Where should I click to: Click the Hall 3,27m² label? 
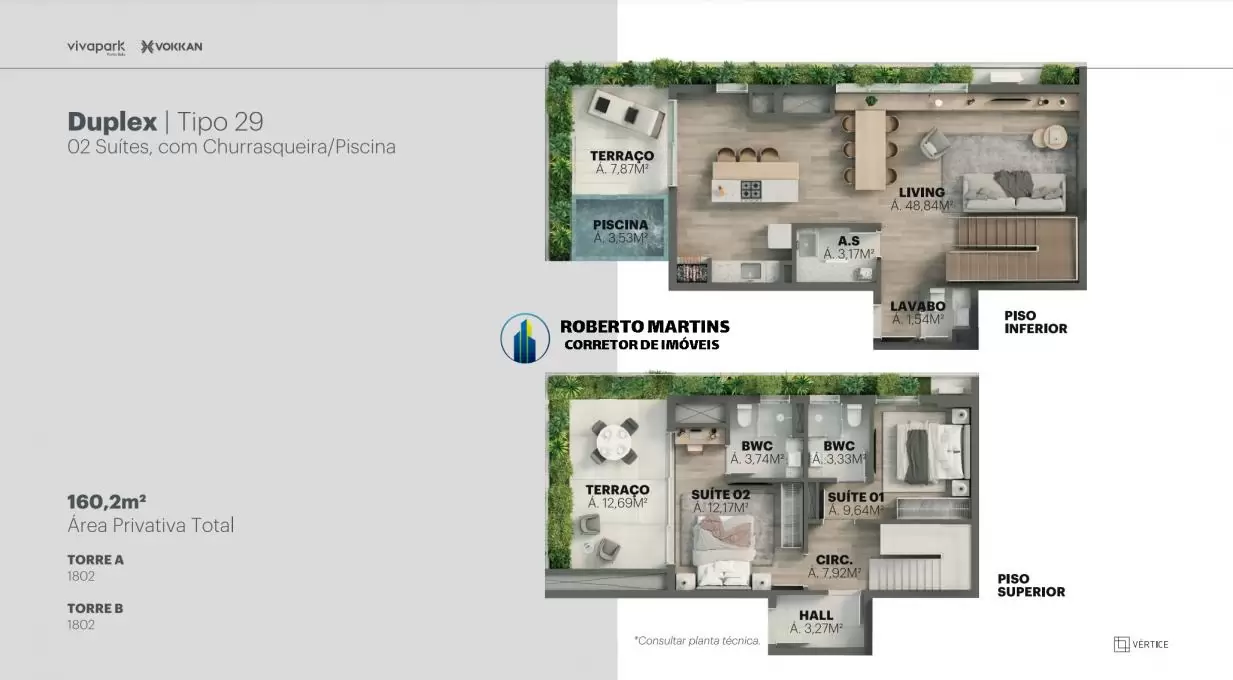(816, 622)
